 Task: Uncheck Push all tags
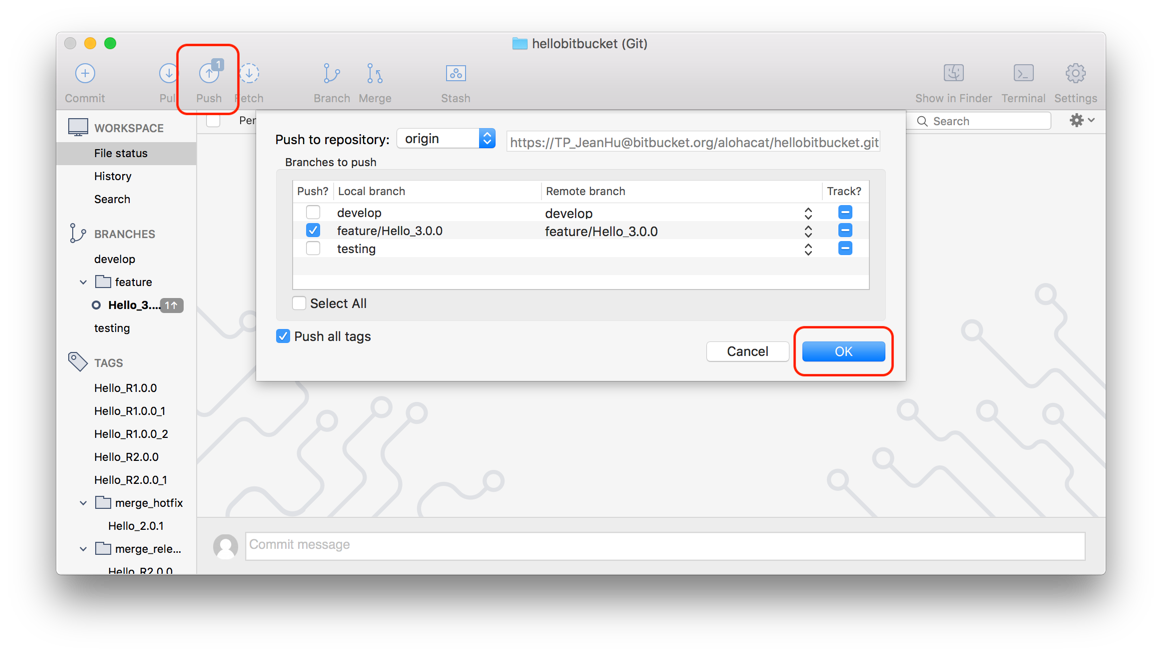pos(283,336)
